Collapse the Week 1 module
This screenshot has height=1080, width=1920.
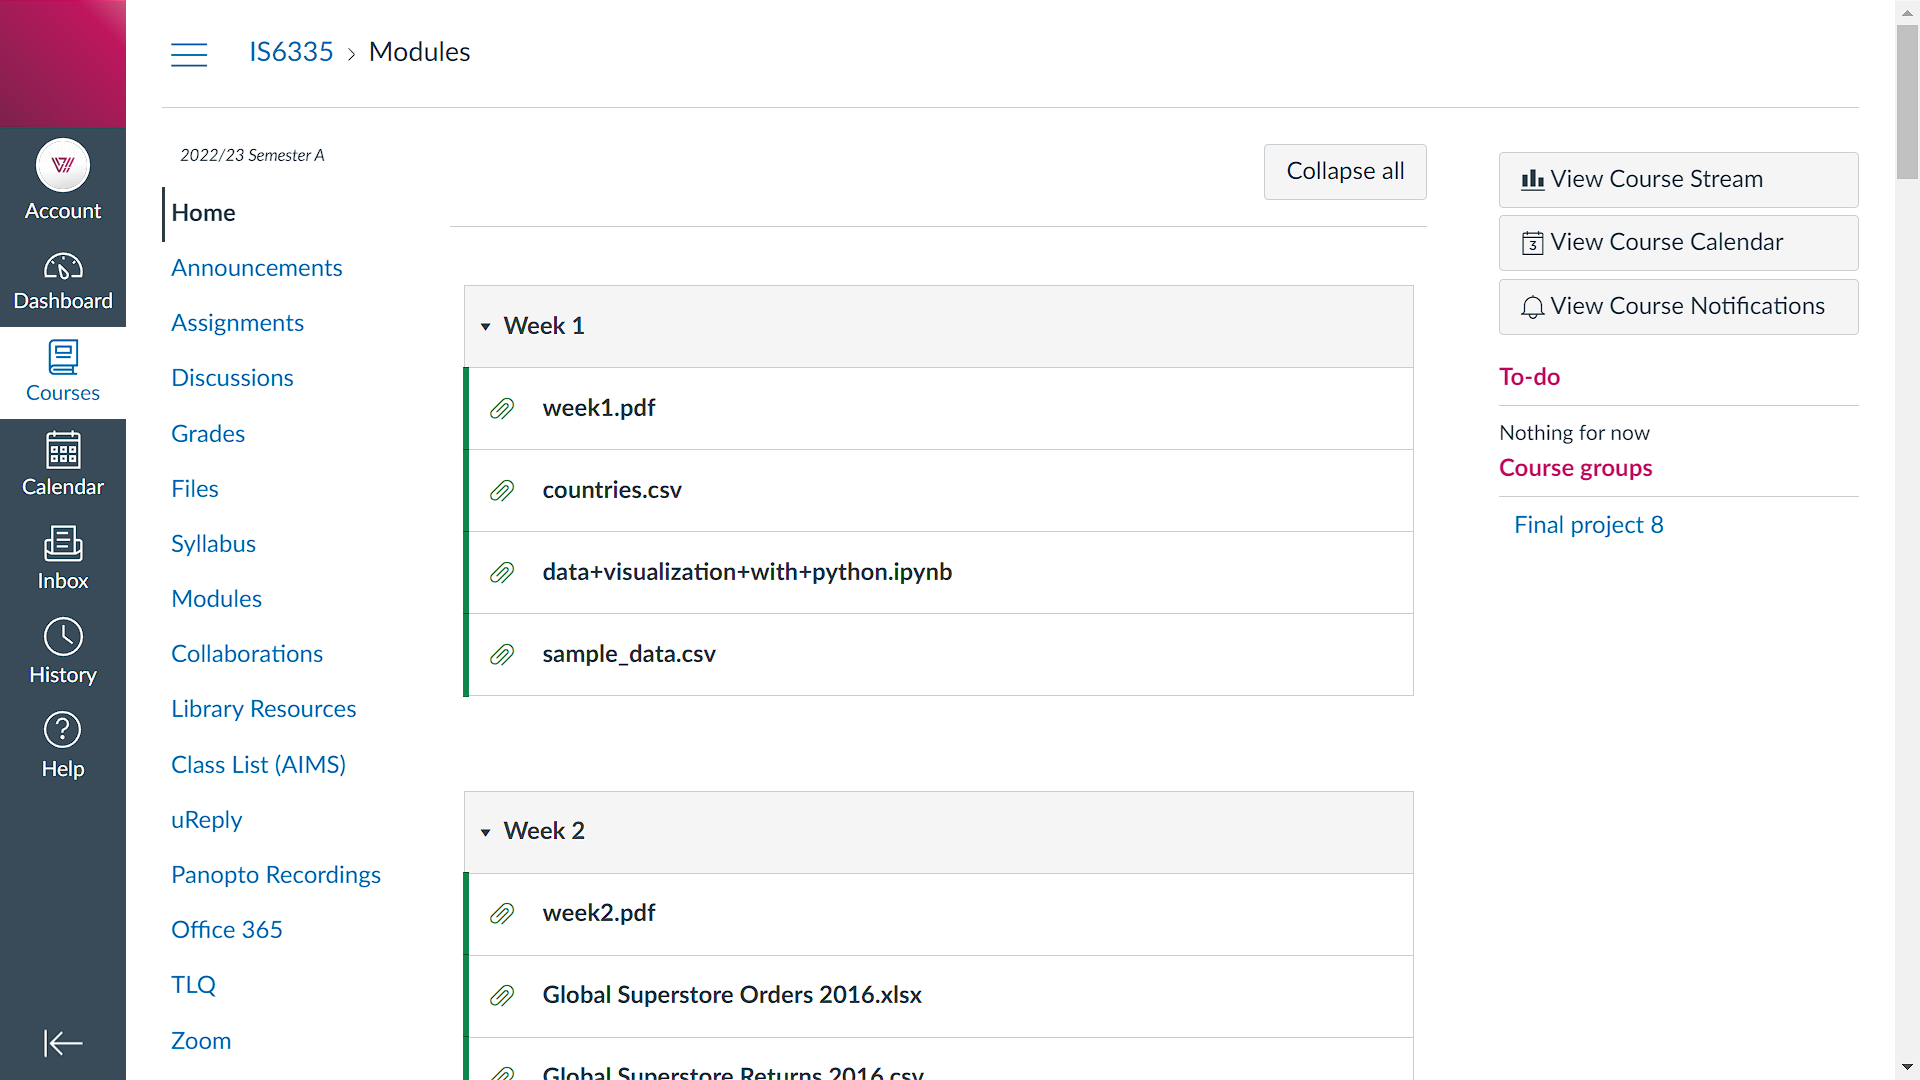coord(486,327)
